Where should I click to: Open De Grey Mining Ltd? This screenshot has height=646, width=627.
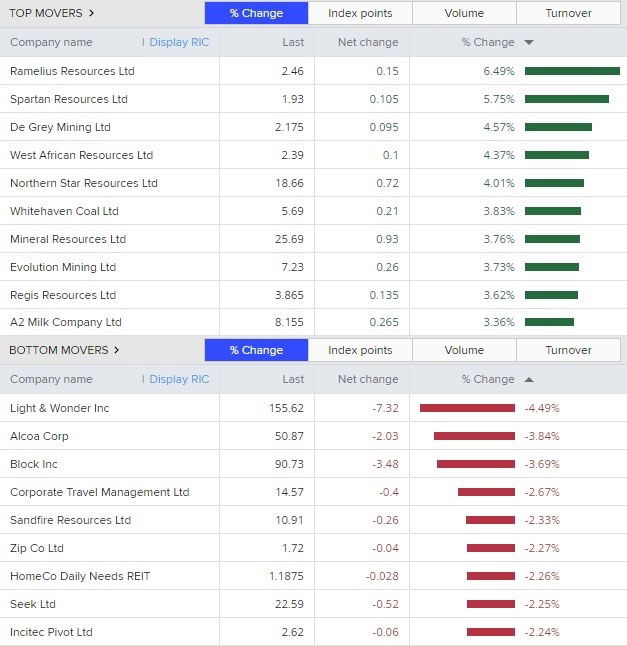pyautogui.click(x=60, y=127)
